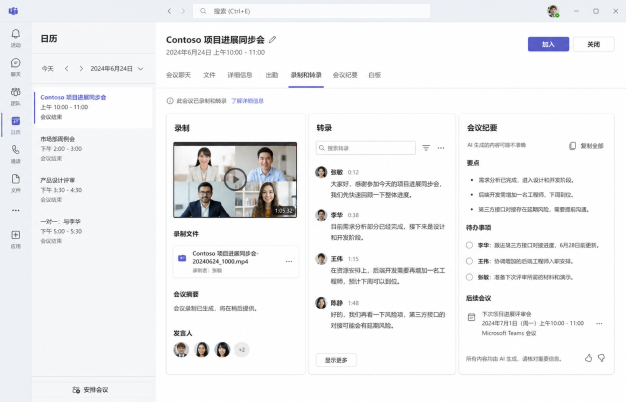
Task: Open recording file Contoso 20240624_1000.mp4
Action: click(x=236, y=261)
